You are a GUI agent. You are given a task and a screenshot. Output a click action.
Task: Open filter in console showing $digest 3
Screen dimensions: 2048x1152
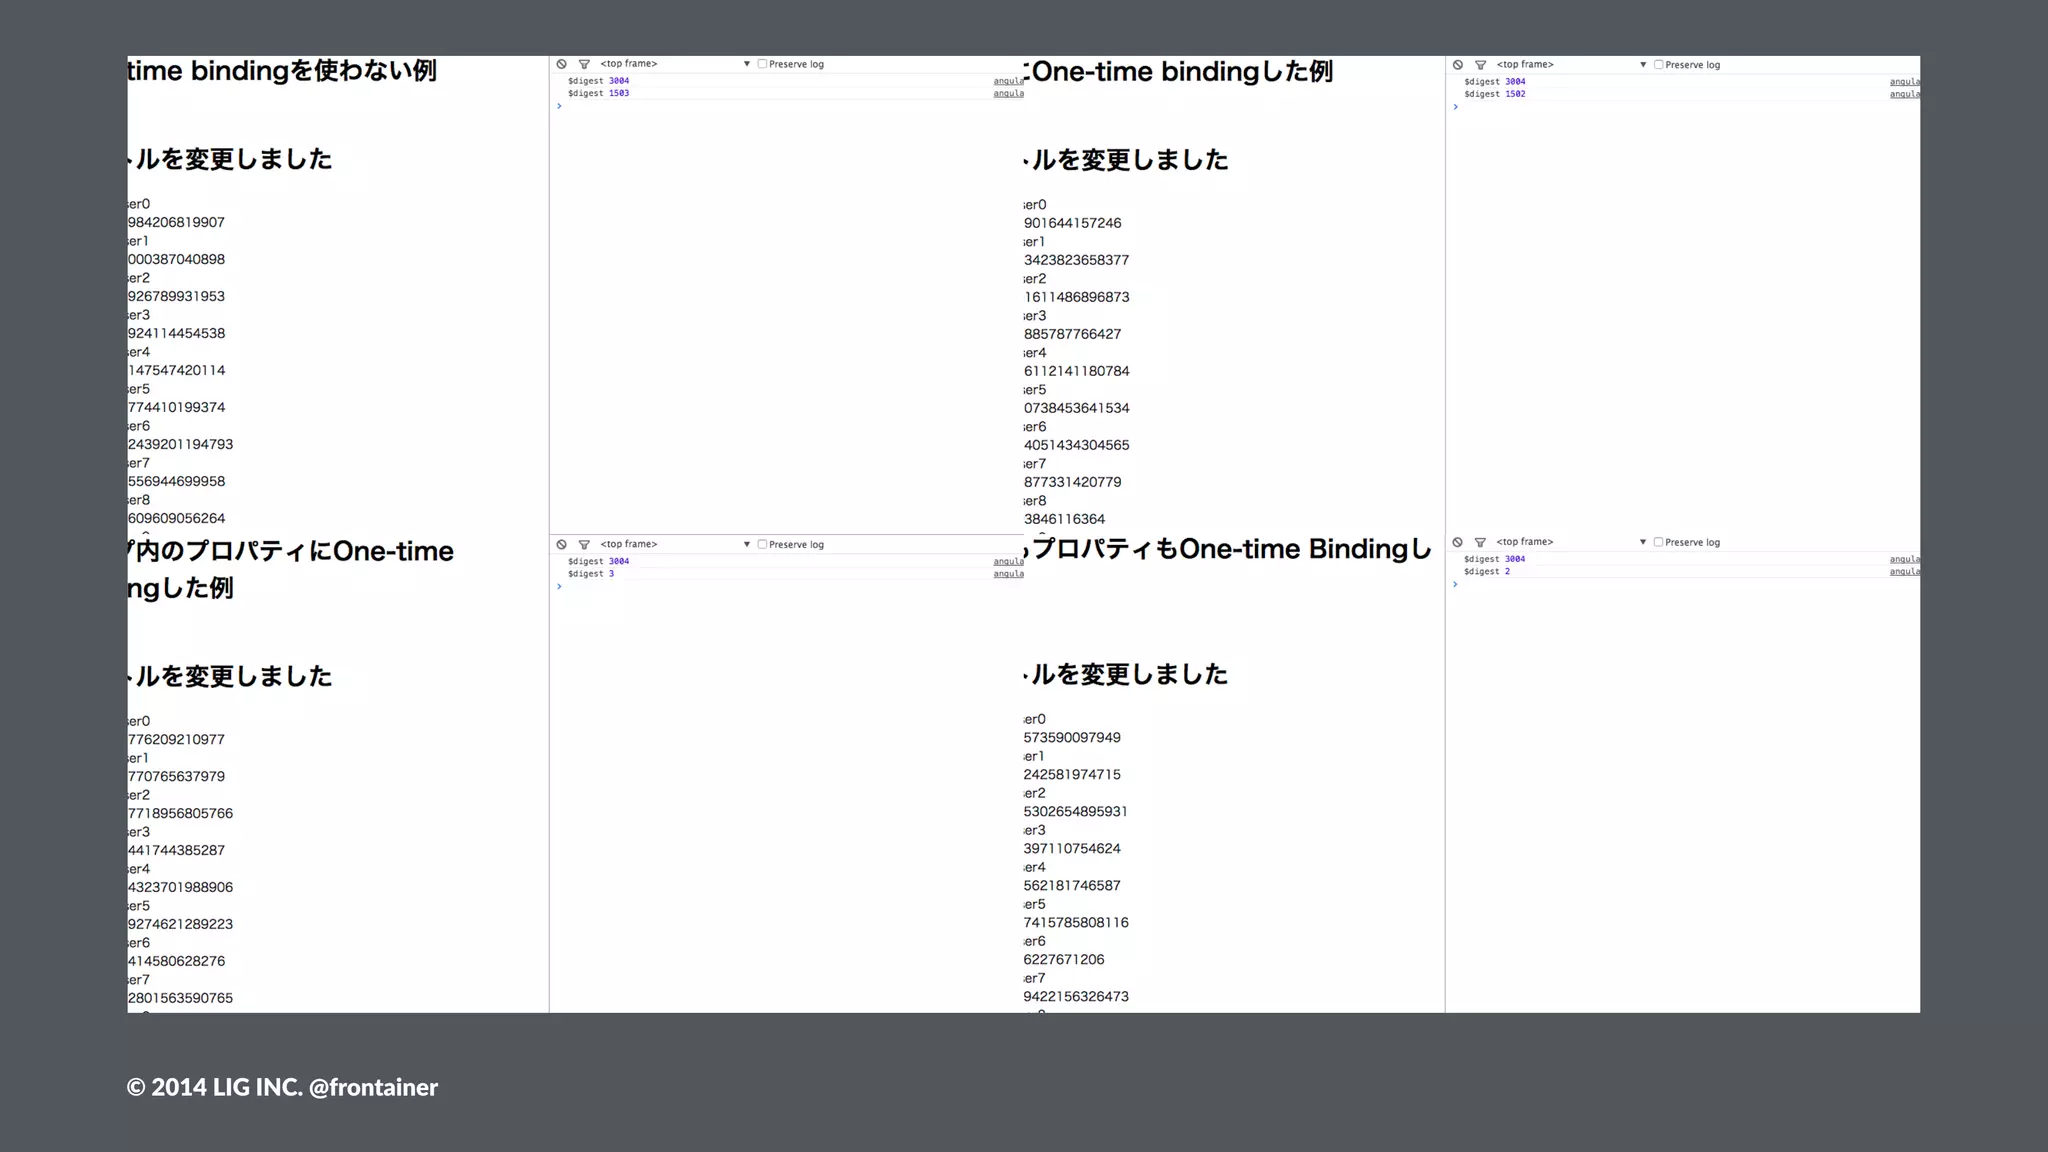click(x=584, y=545)
